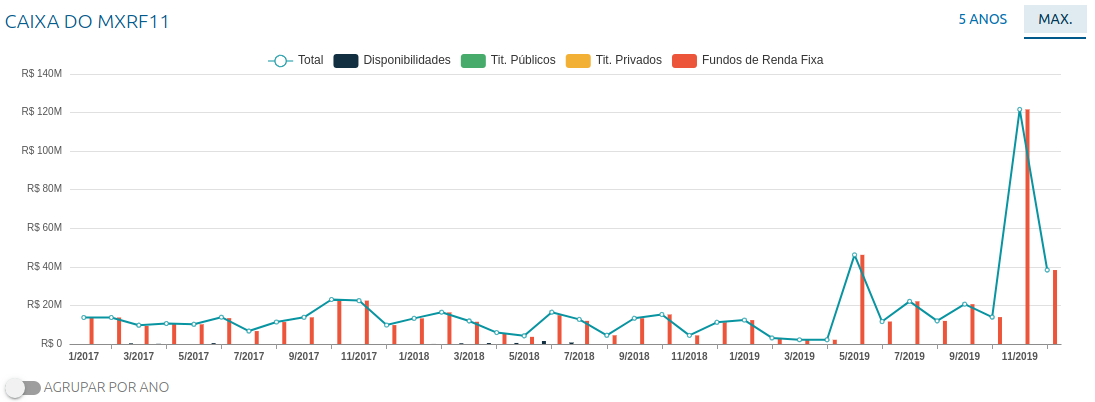Click the R$ 80M y-axis label
Viewport: 1095px width, 402px height.
tap(45, 189)
